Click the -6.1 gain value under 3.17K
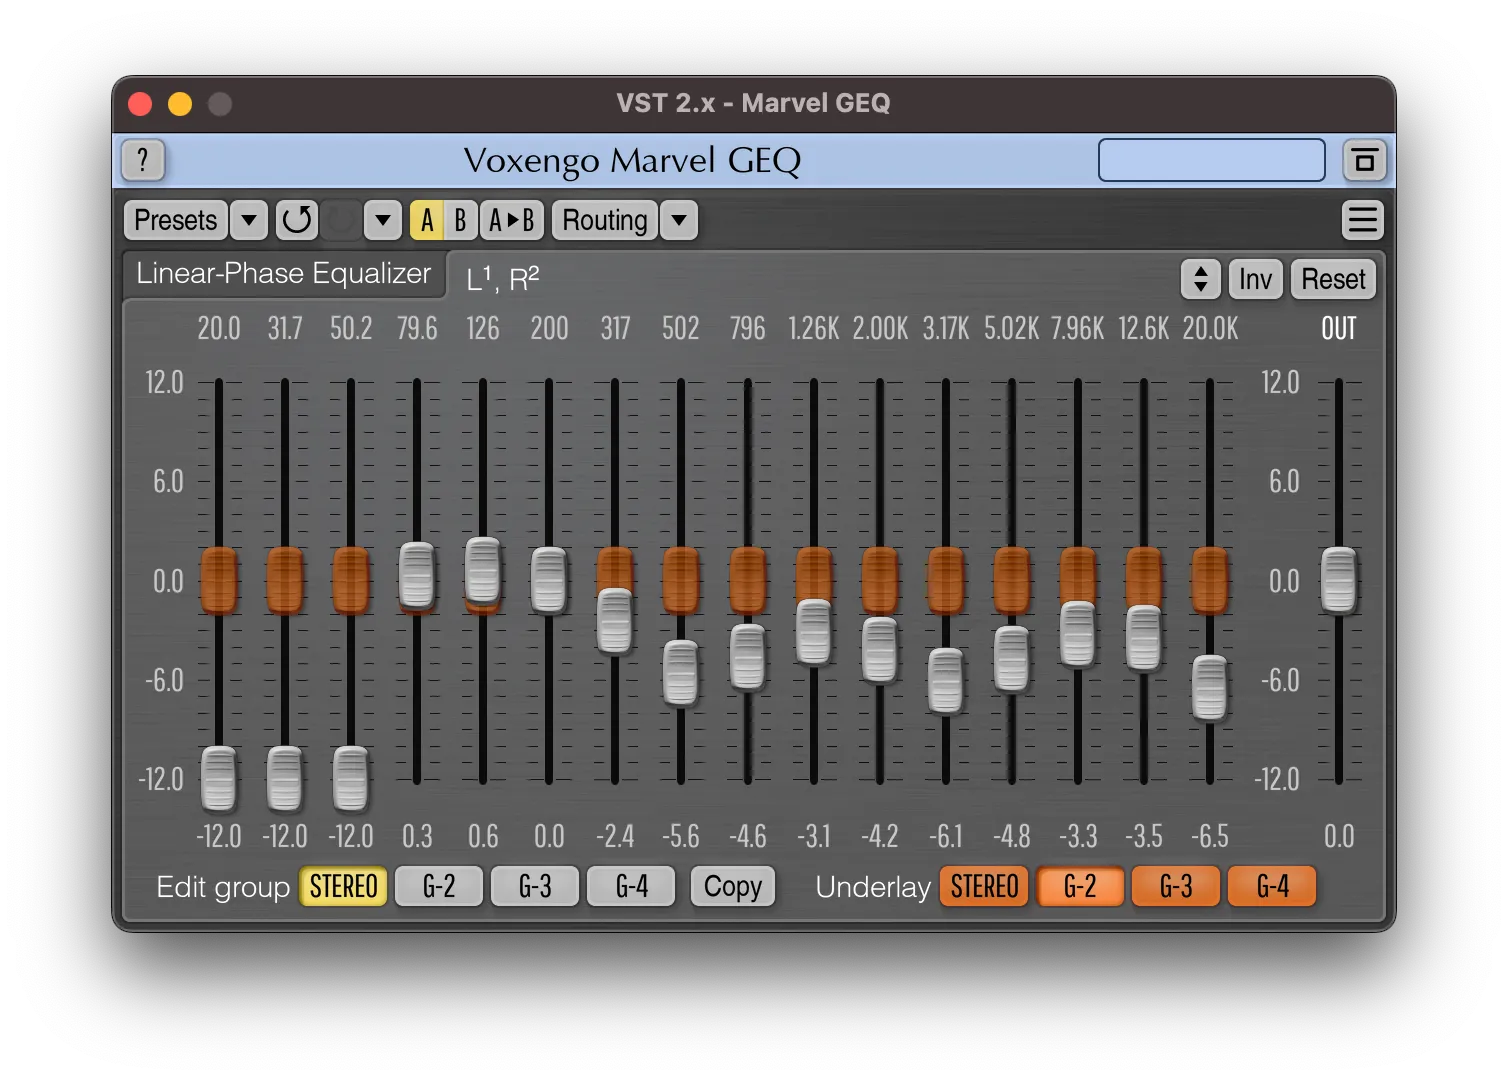This screenshot has height=1080, width=1508. tap(946, 836)
